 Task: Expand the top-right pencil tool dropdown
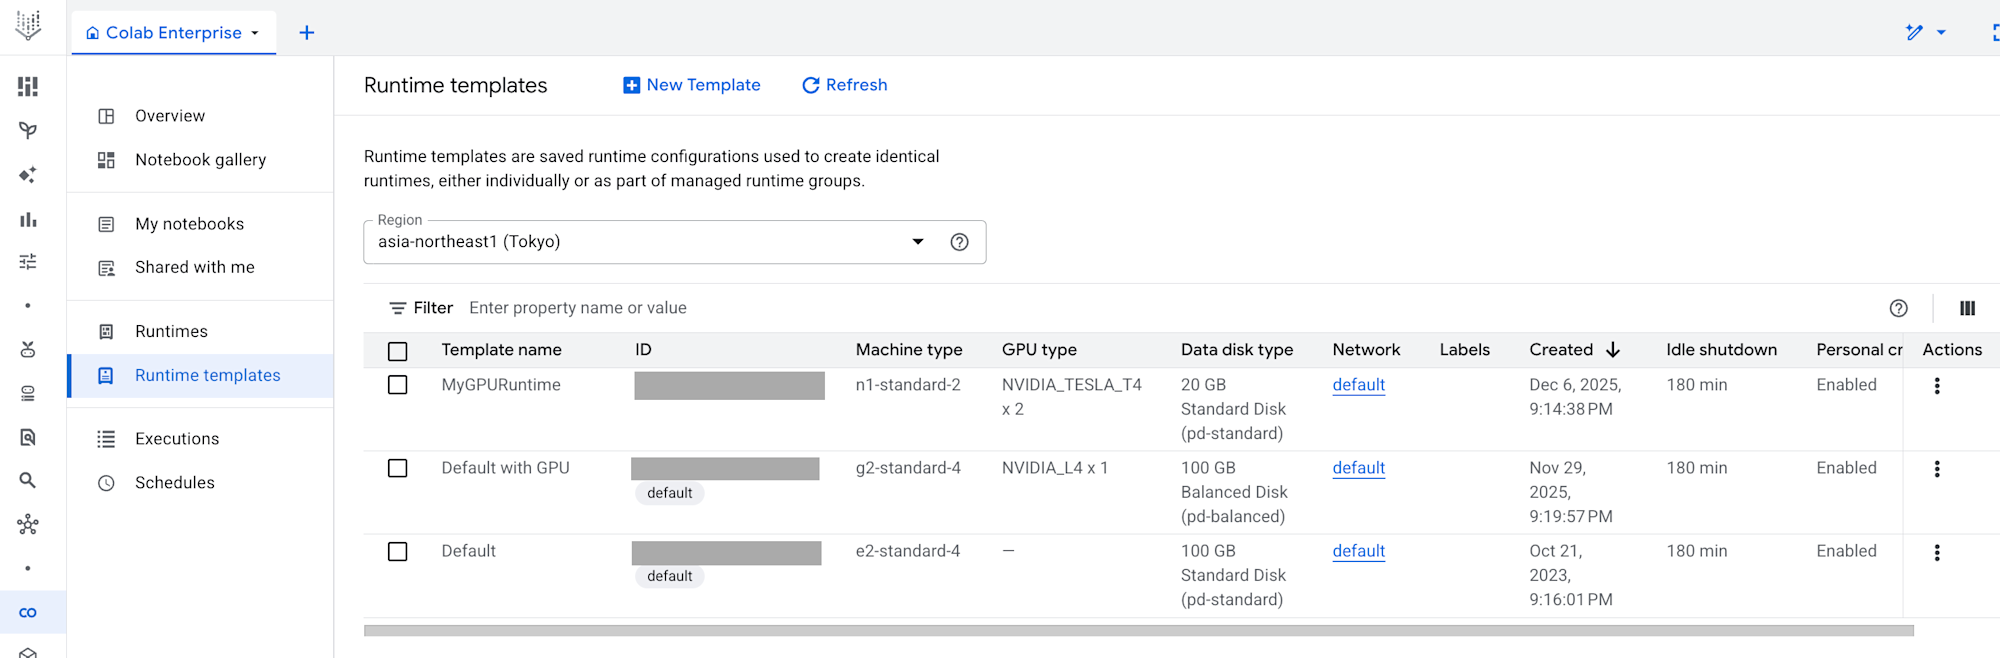(x=1941, y=33)
